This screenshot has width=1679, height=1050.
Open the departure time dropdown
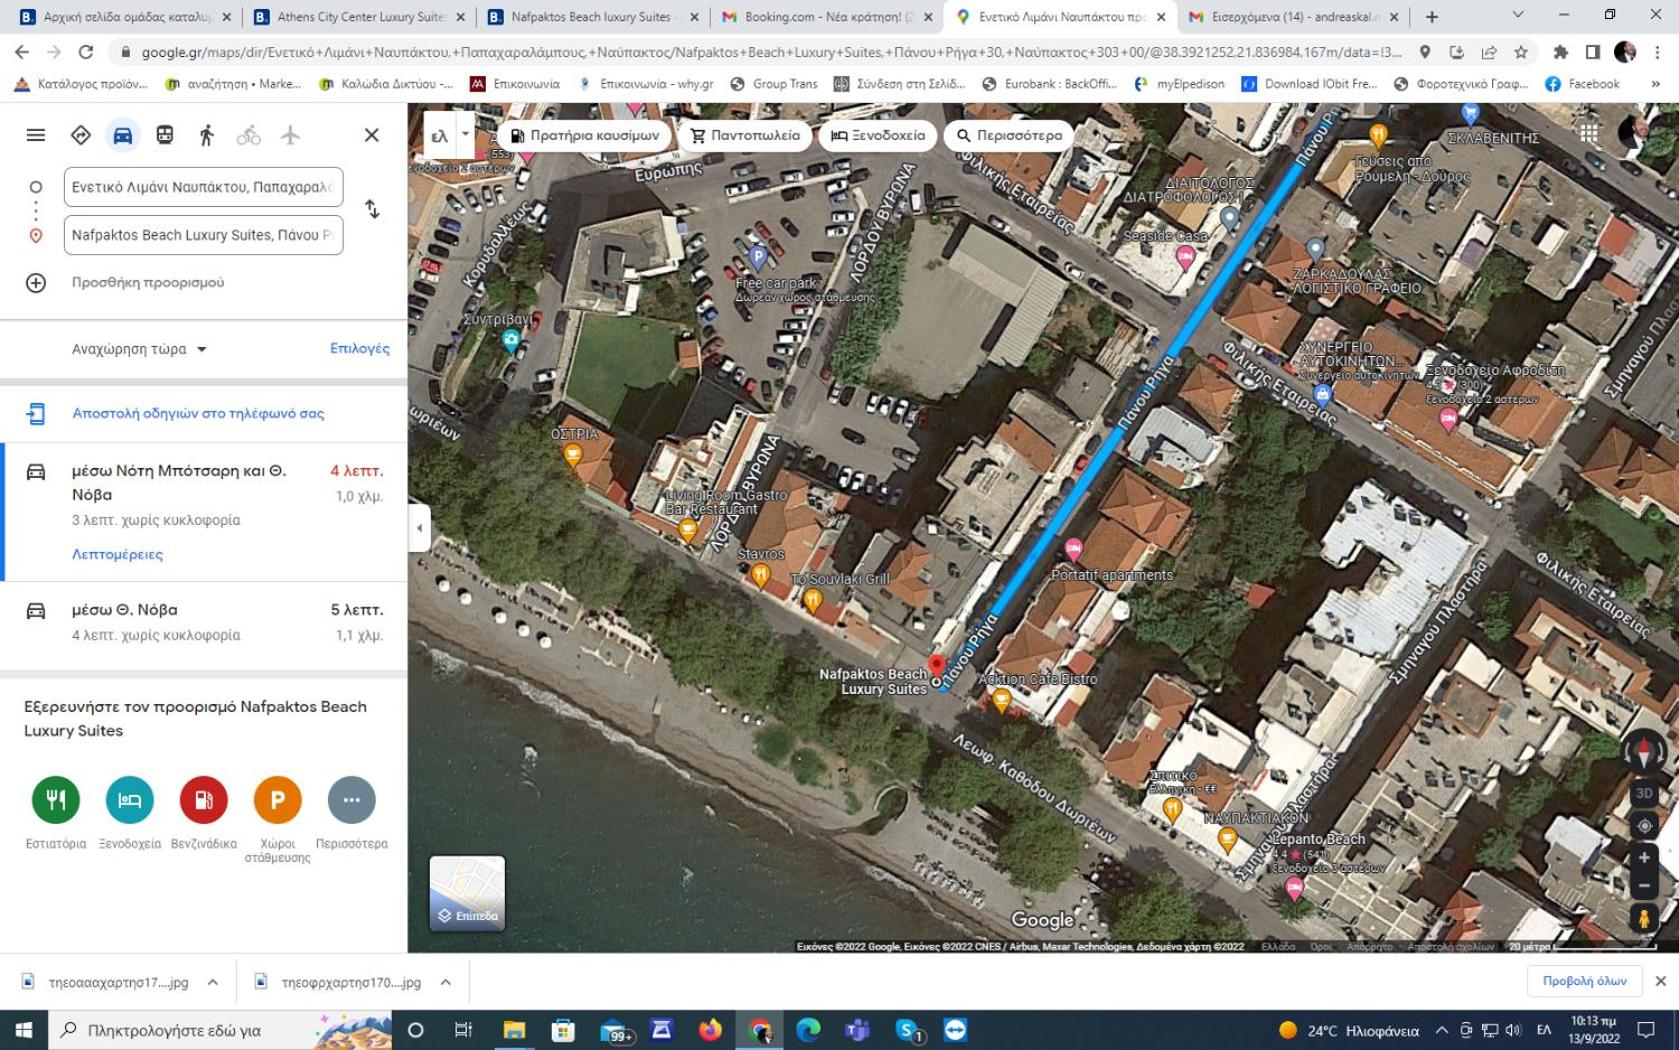coord(139,349)
